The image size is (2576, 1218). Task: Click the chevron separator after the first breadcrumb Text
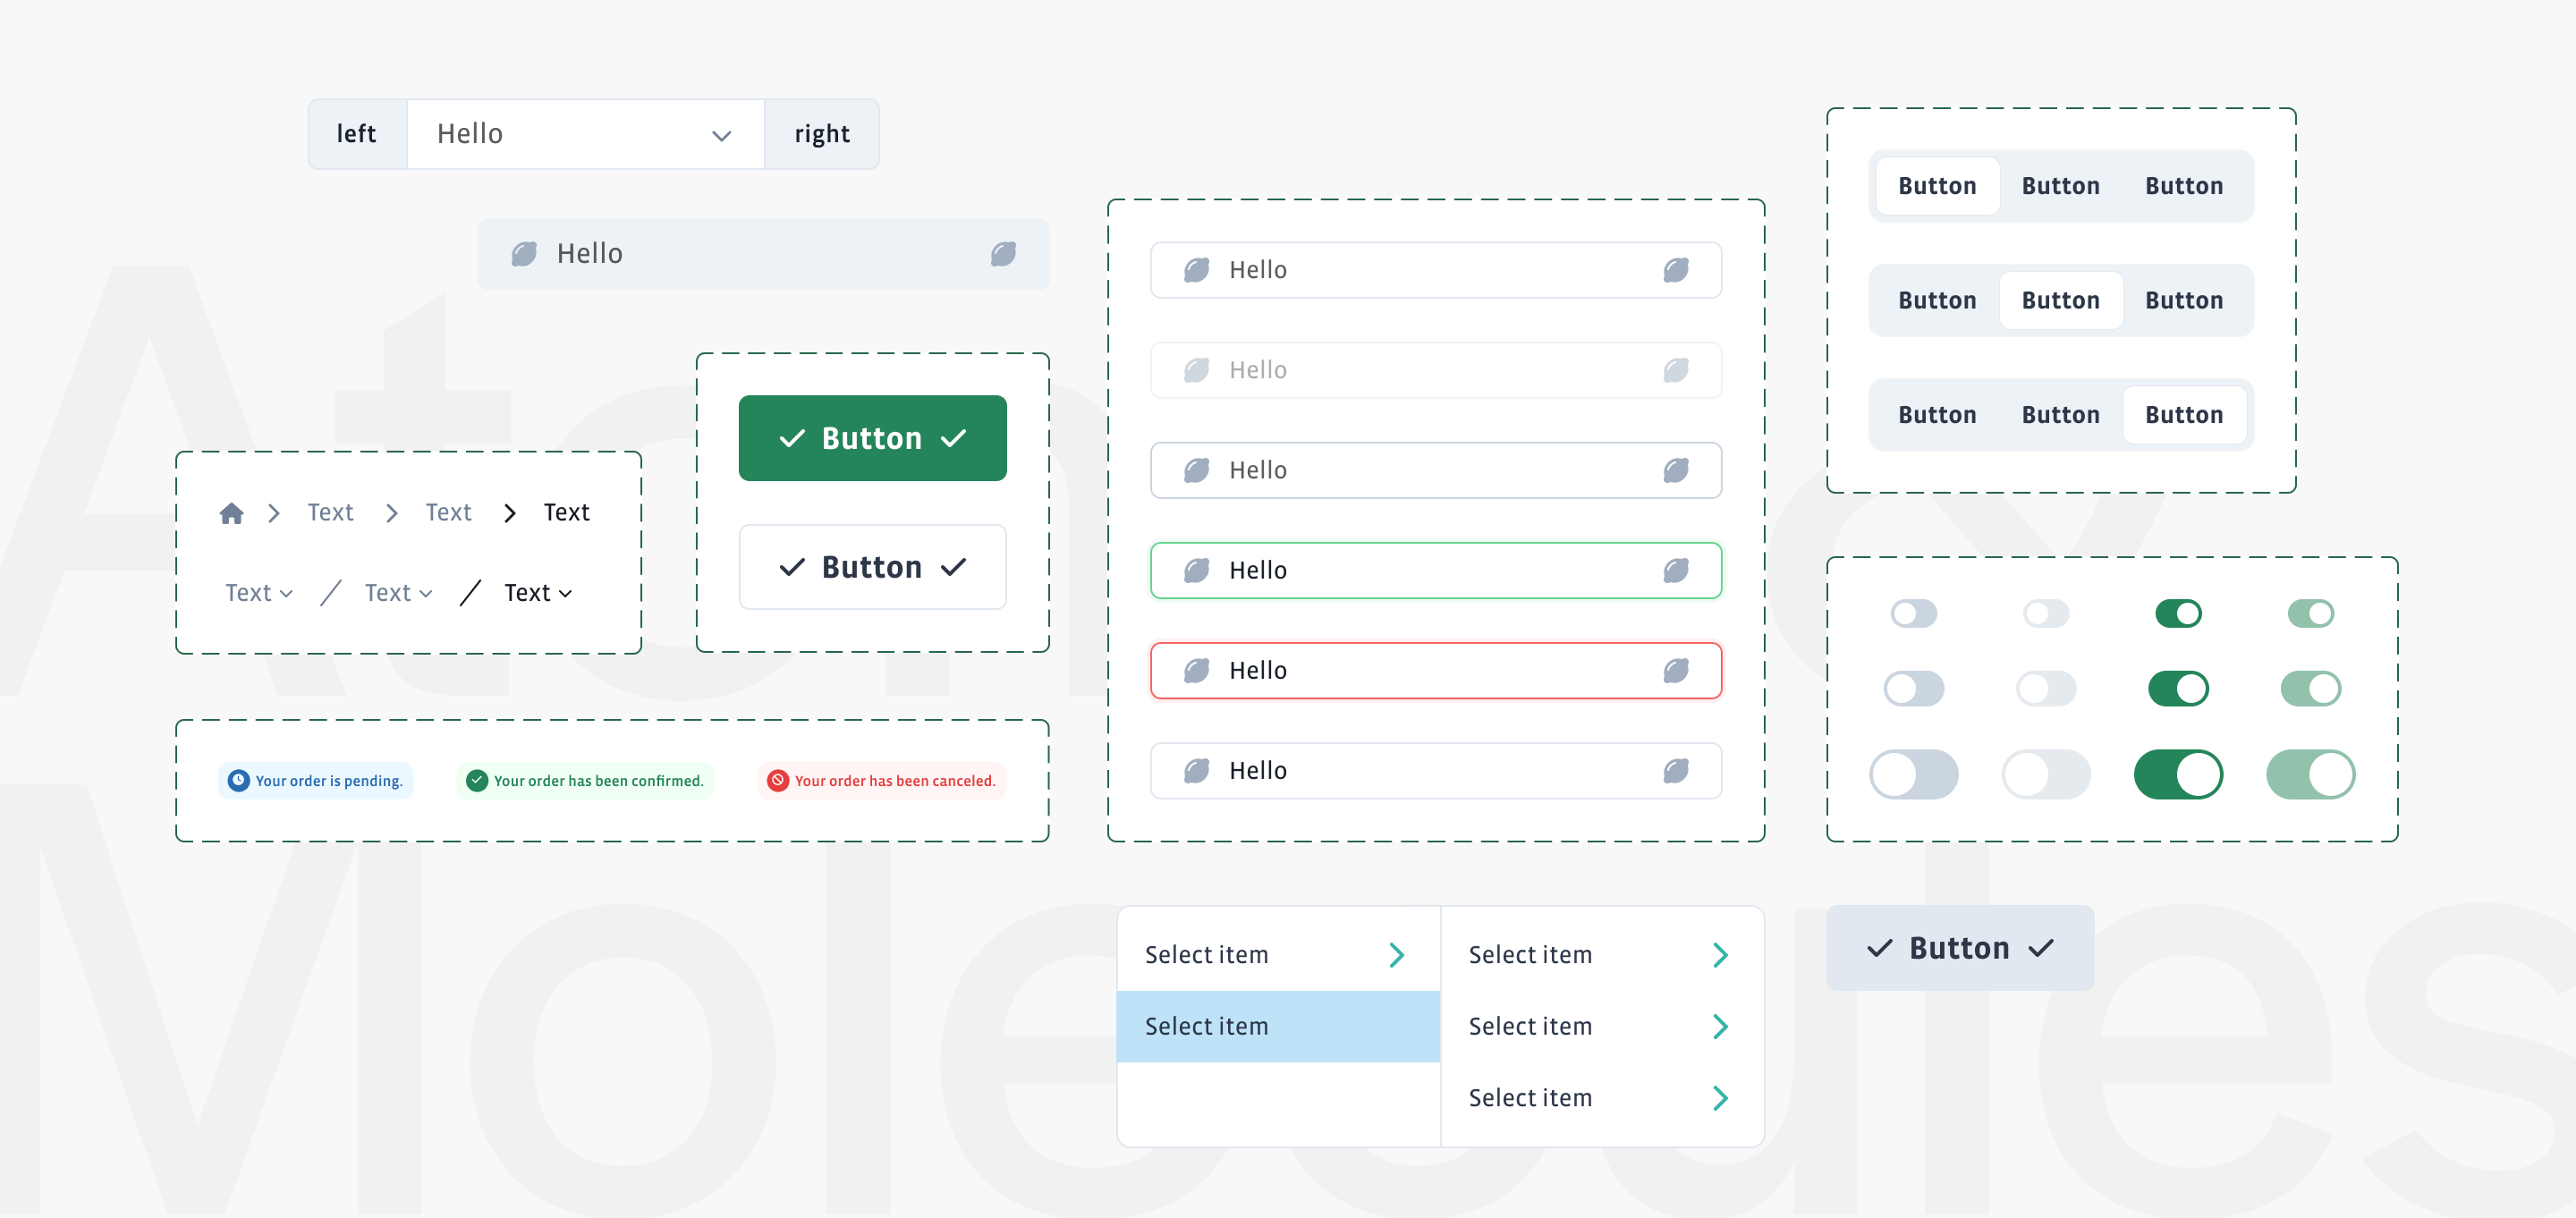[391, 512]
